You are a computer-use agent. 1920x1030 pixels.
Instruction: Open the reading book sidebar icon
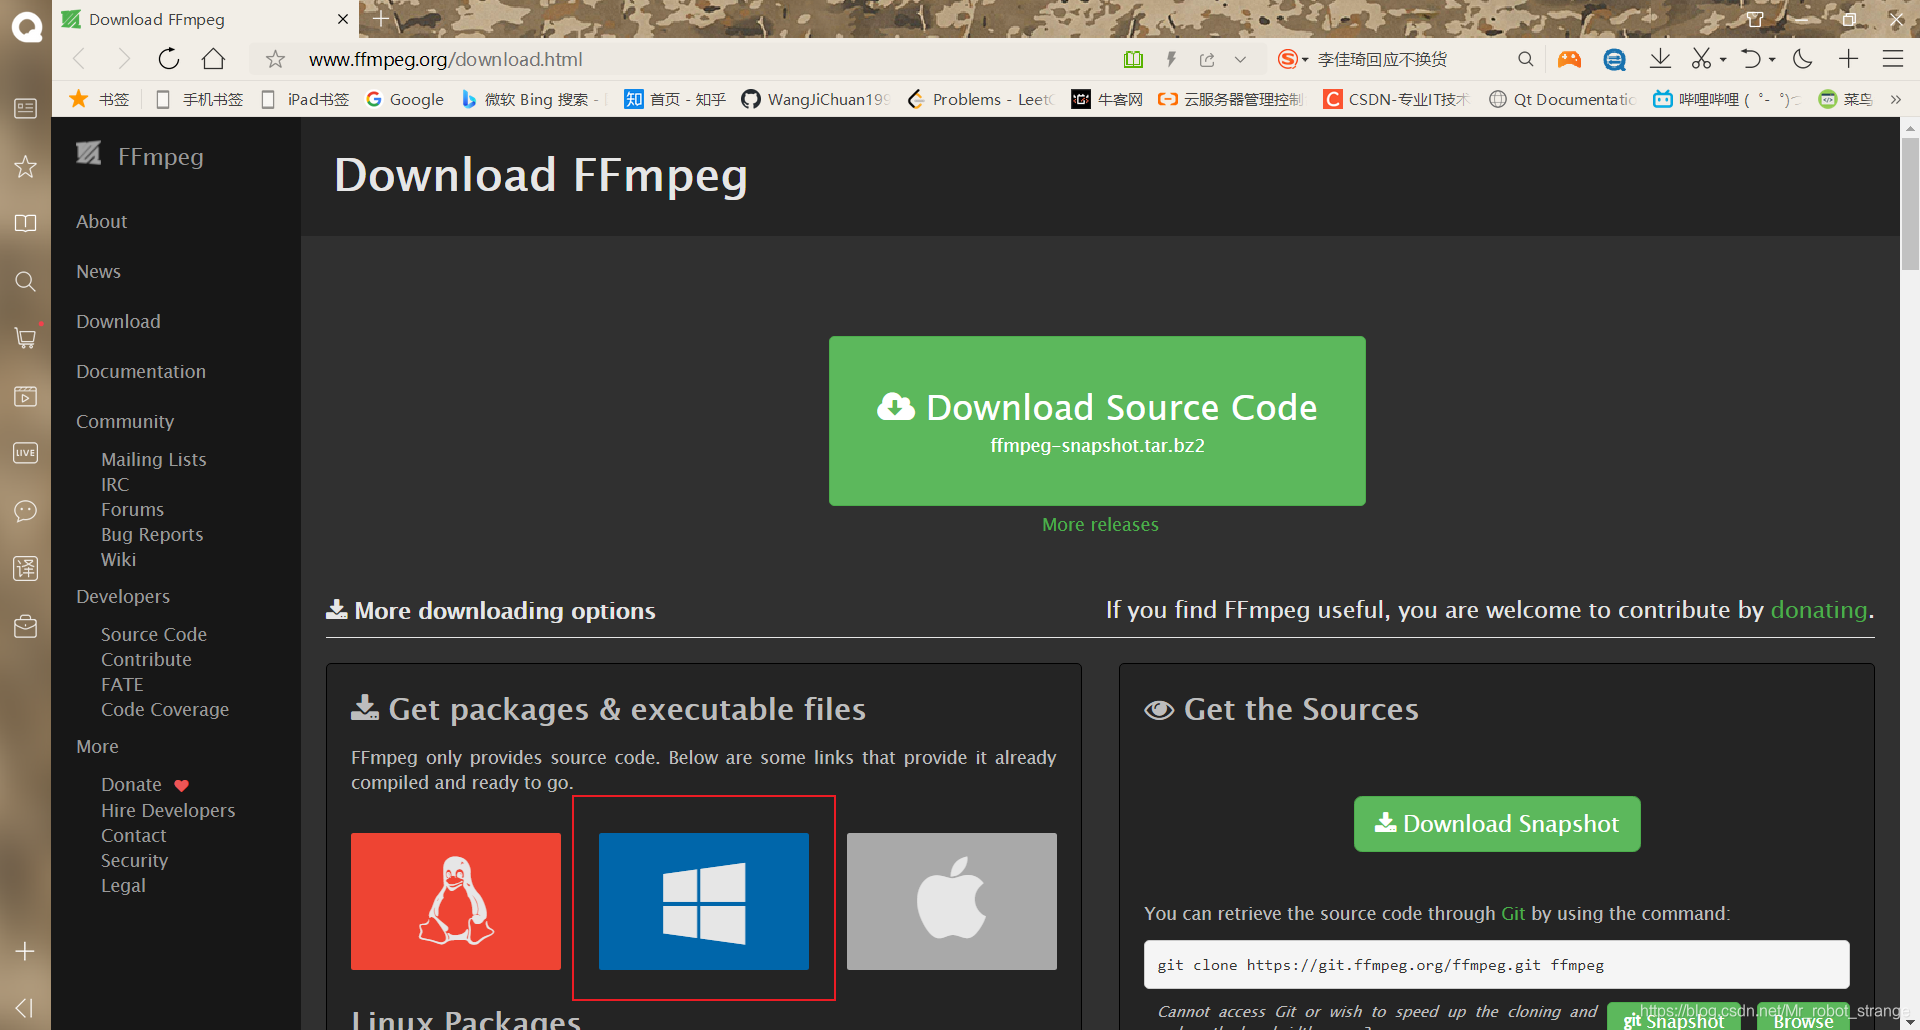pos(25,223)
